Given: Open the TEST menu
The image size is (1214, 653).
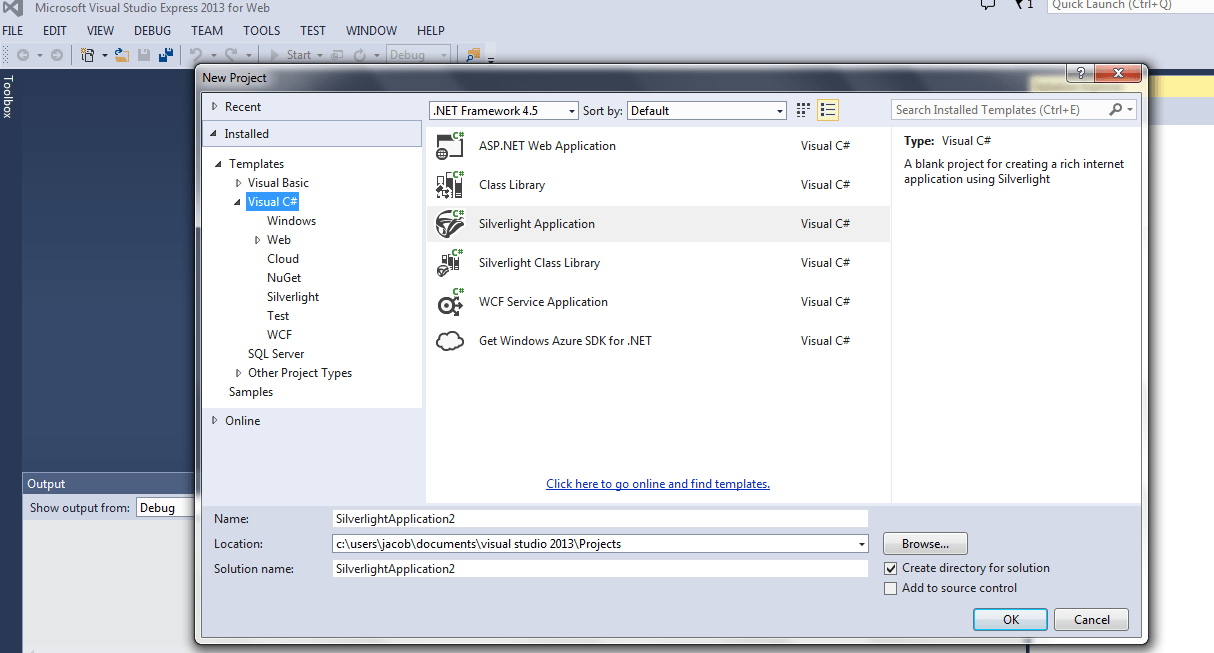Looking at the screenshot, I should [313, 31].
